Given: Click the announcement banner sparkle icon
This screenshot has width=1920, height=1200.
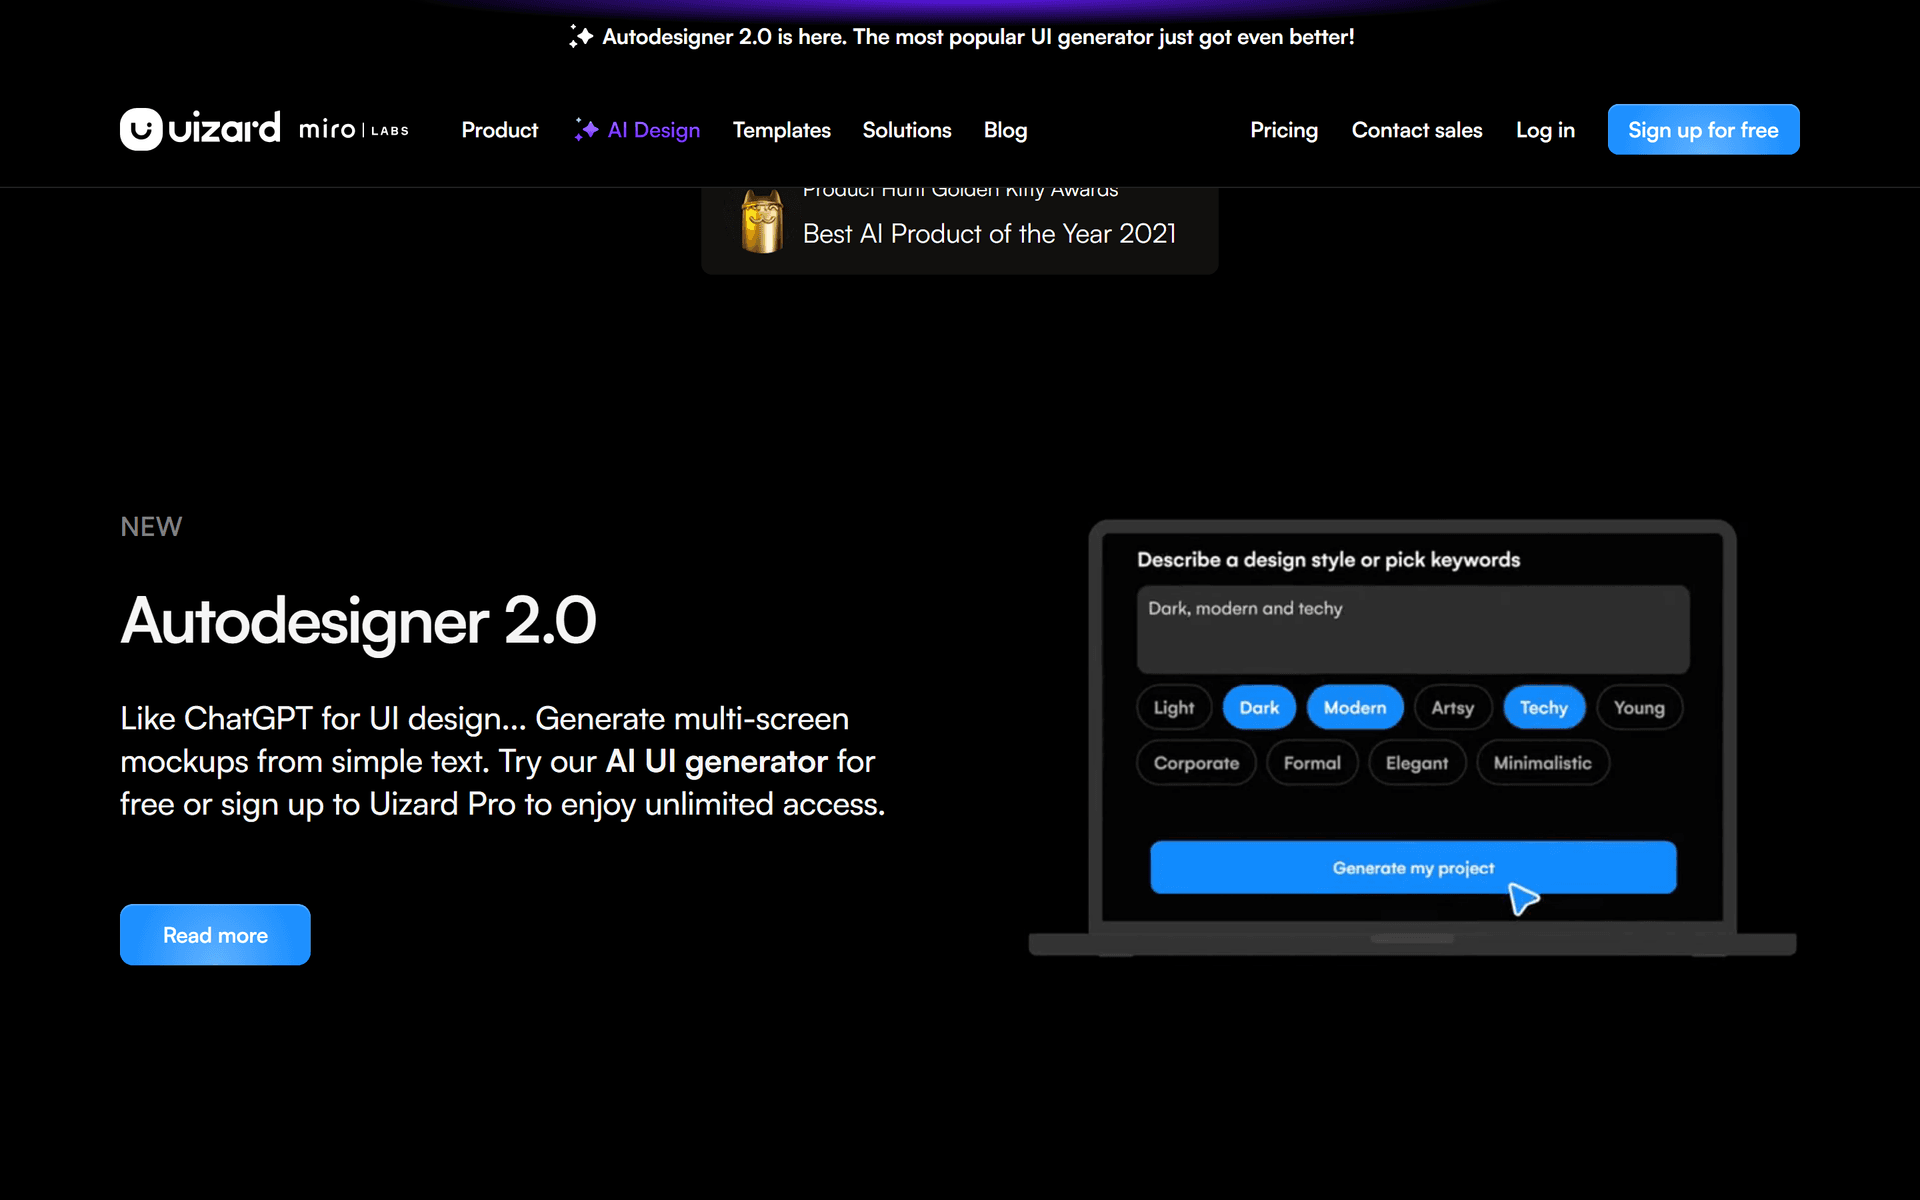Looking at the screenshot, I should 580,37.
